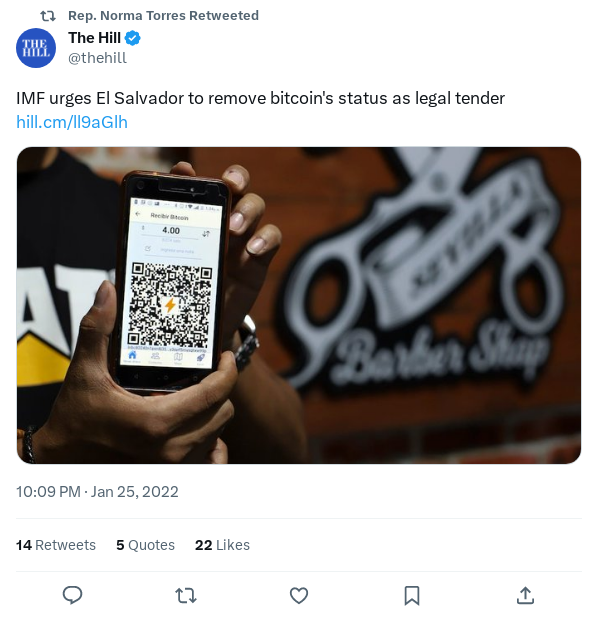The width and height of the screenshot is (598, 619).
Task: Like the tweet with the heart icon
Action: [299, 595]
